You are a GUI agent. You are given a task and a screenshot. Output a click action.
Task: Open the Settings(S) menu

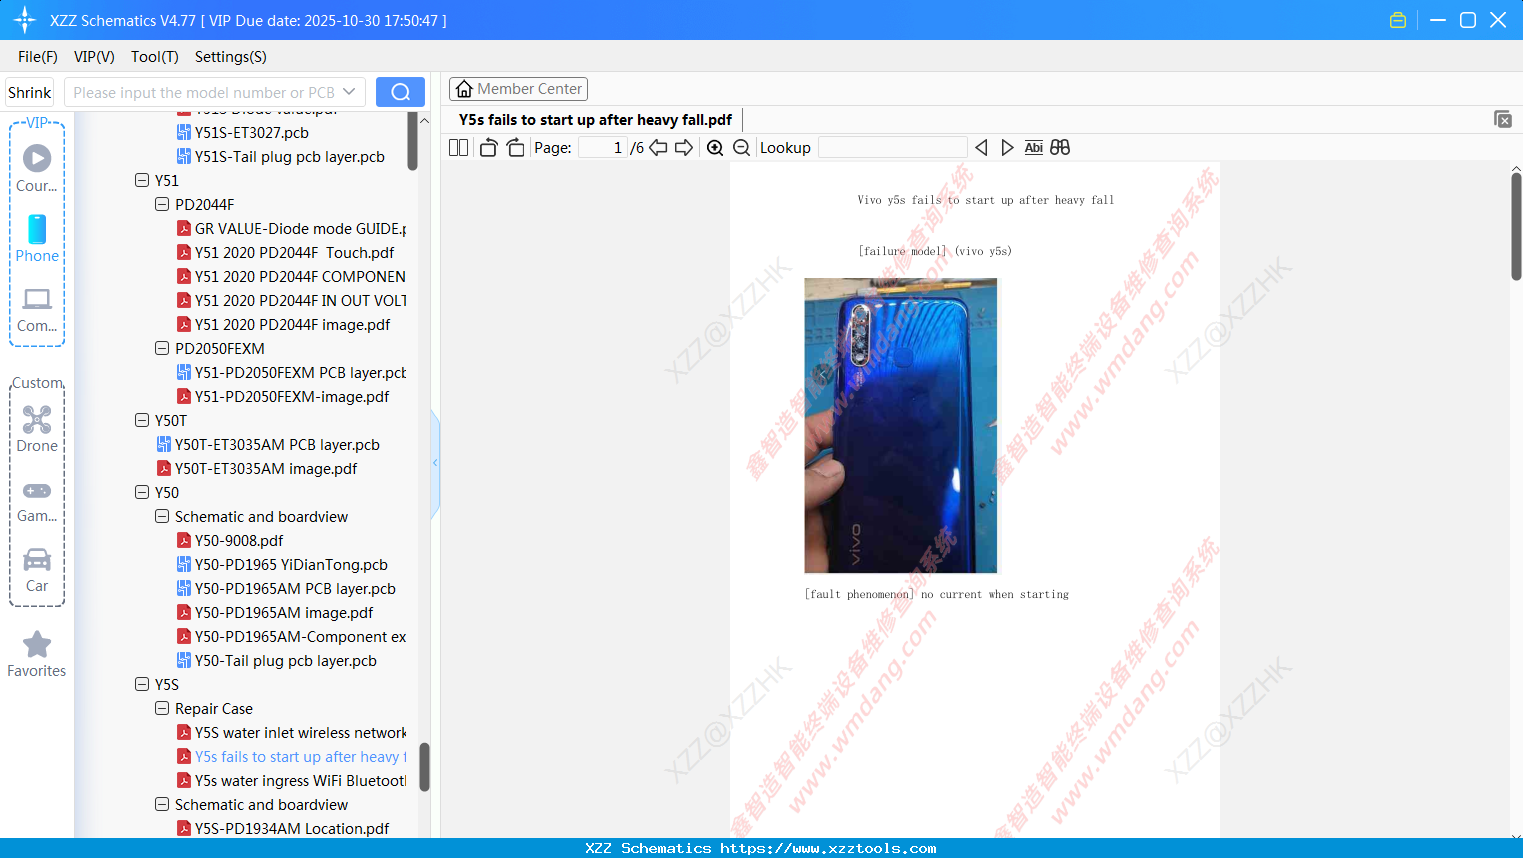click(230, 57)
